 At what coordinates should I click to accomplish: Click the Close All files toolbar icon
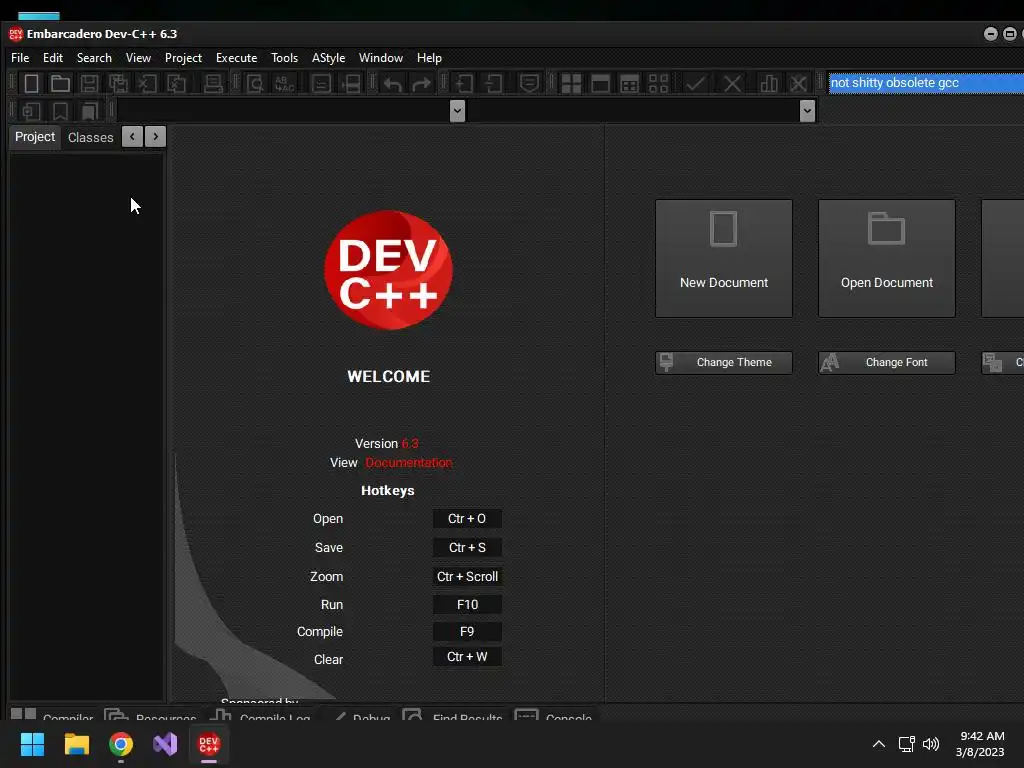pyautogui.click(x=177, y=84)
